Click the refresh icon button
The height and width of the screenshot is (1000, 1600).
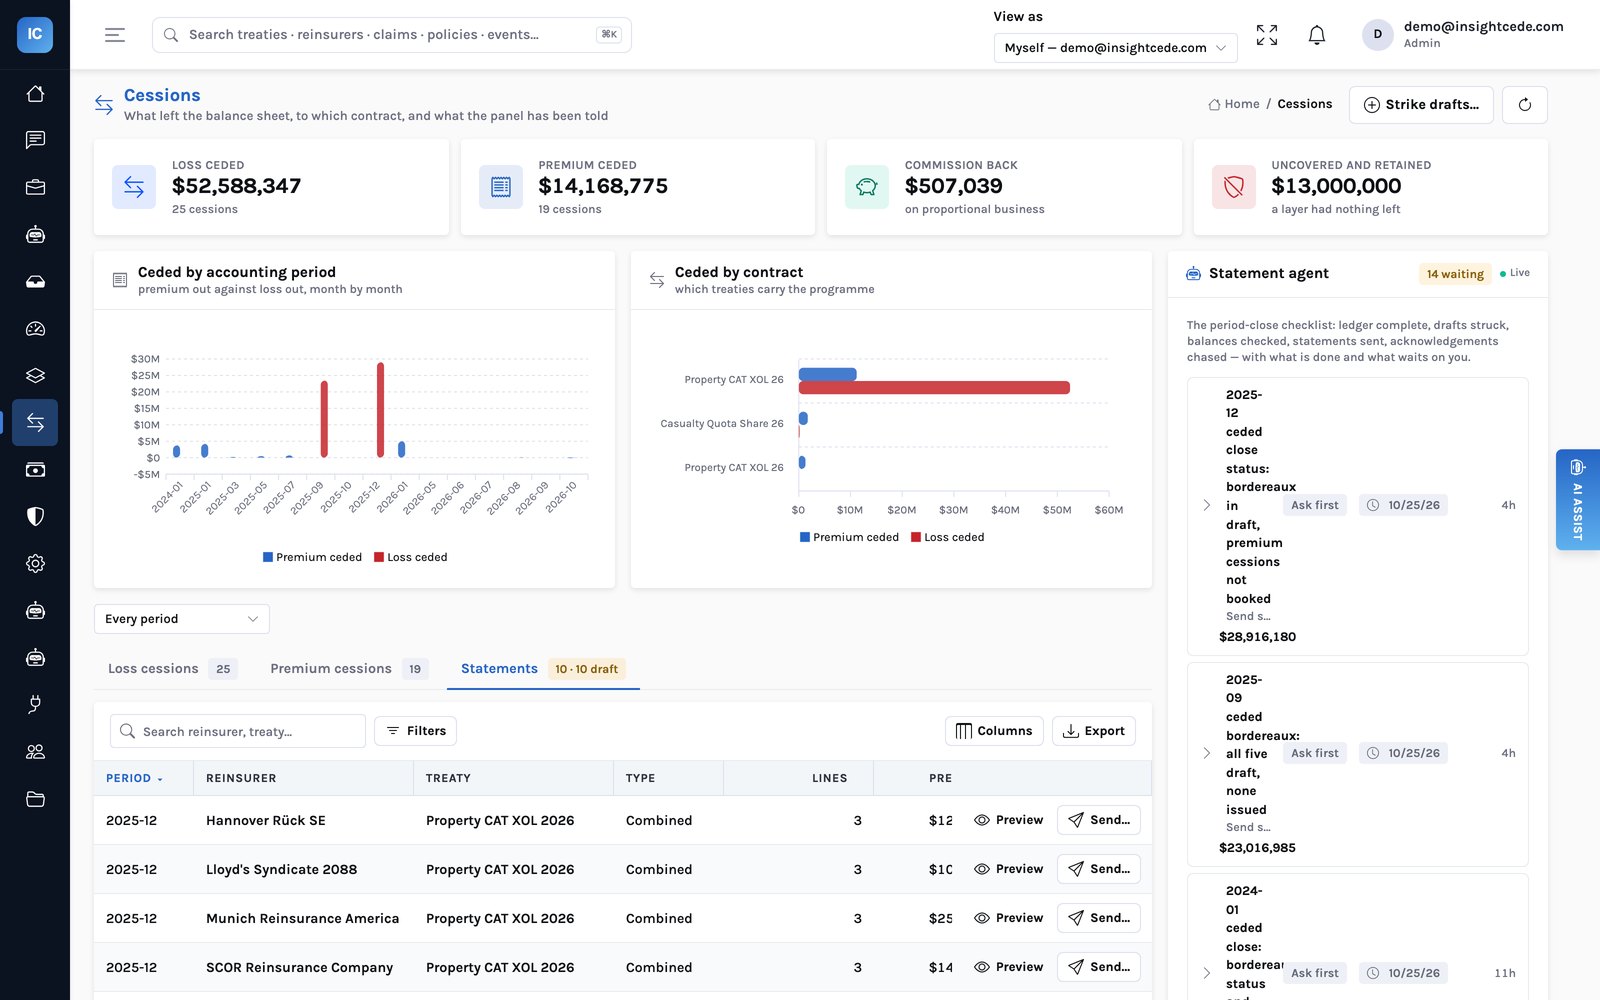[x=1524, y=104]
